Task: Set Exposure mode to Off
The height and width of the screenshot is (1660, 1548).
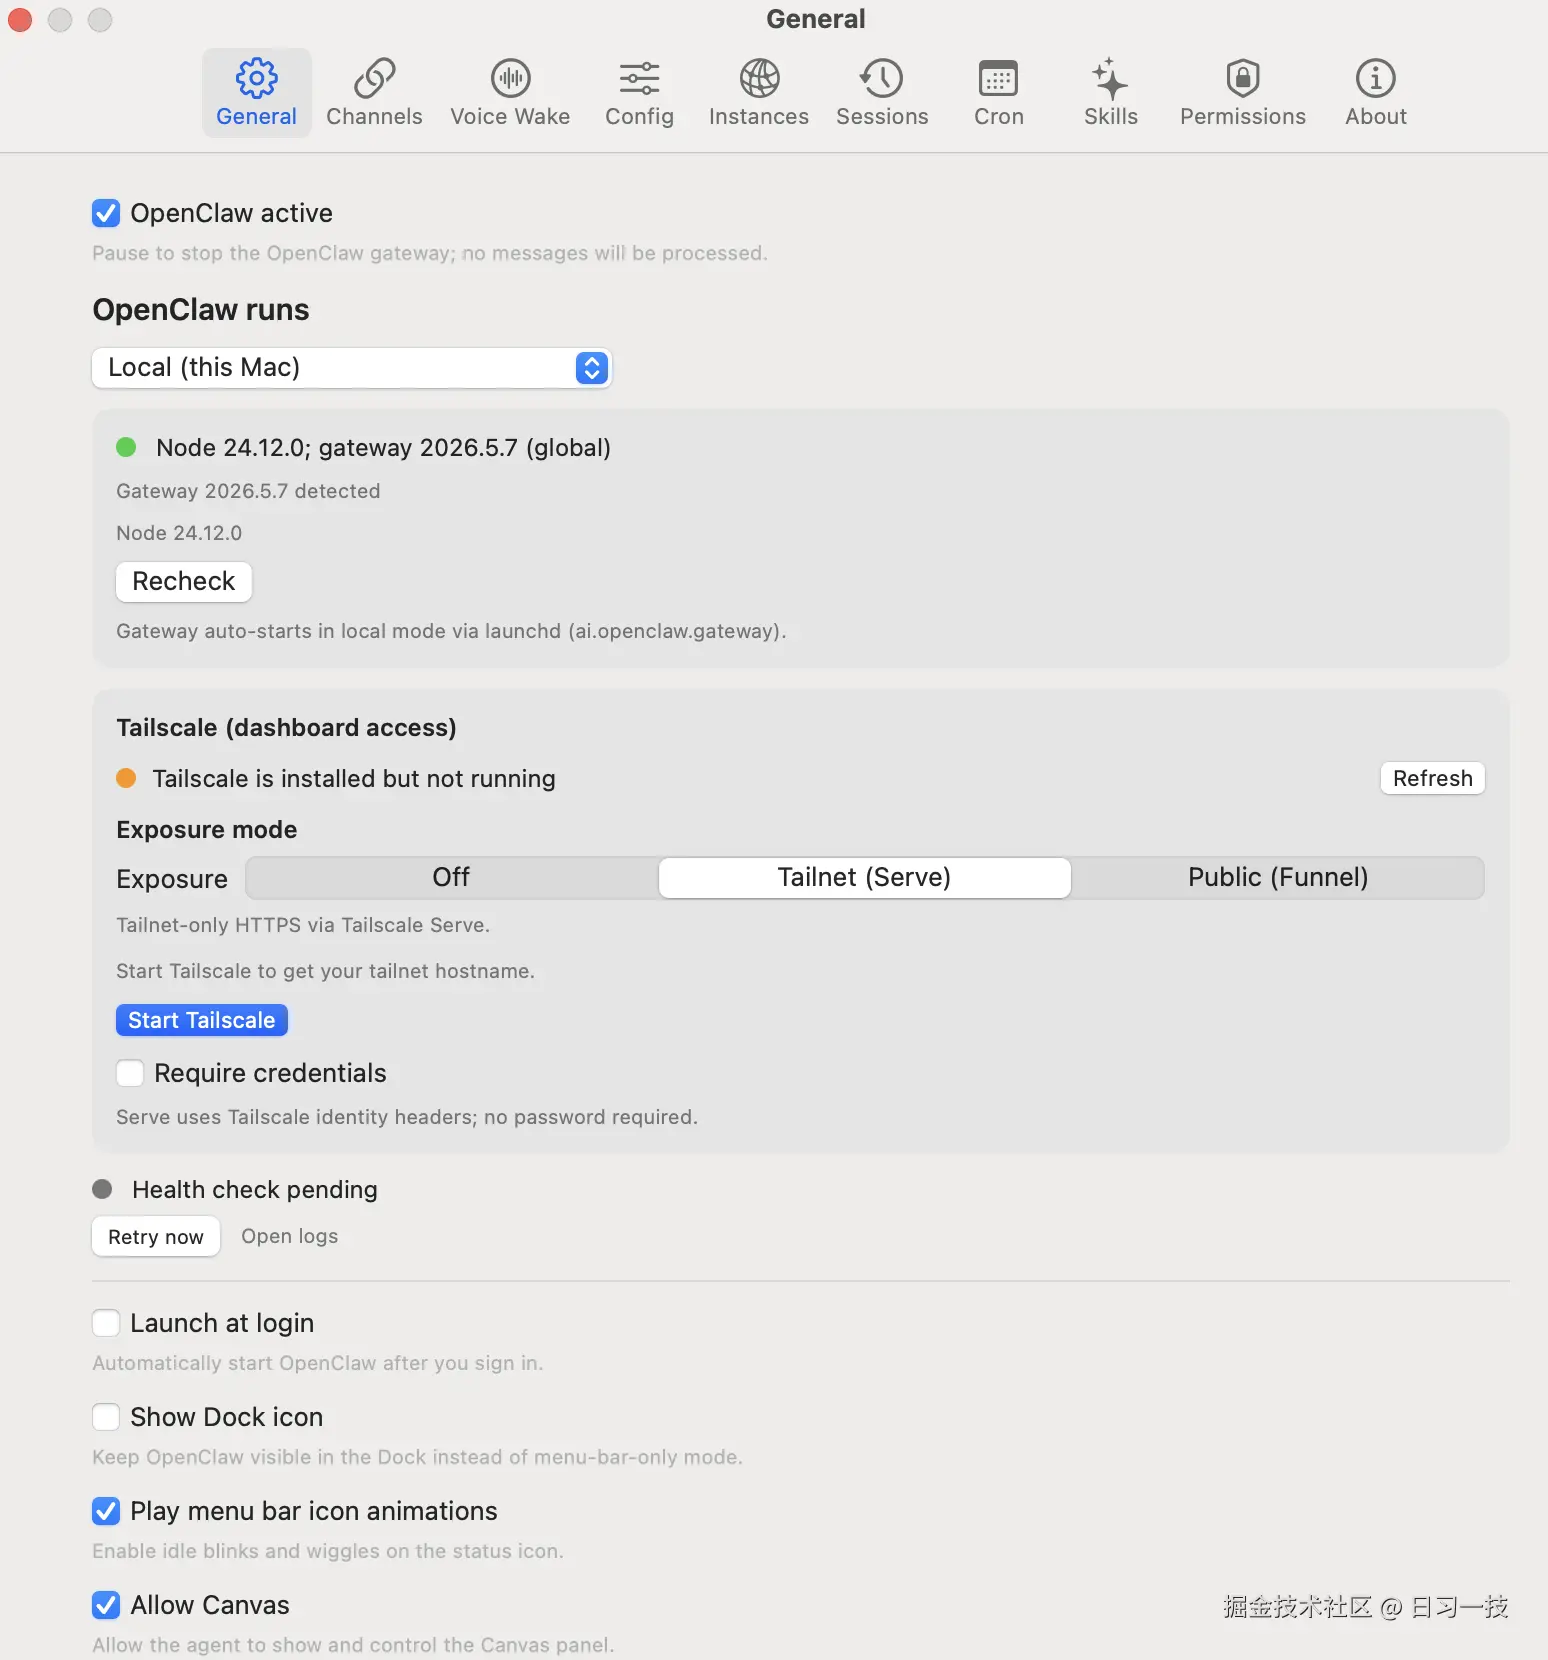Action: pyautogui.click(x=451, y=877)
